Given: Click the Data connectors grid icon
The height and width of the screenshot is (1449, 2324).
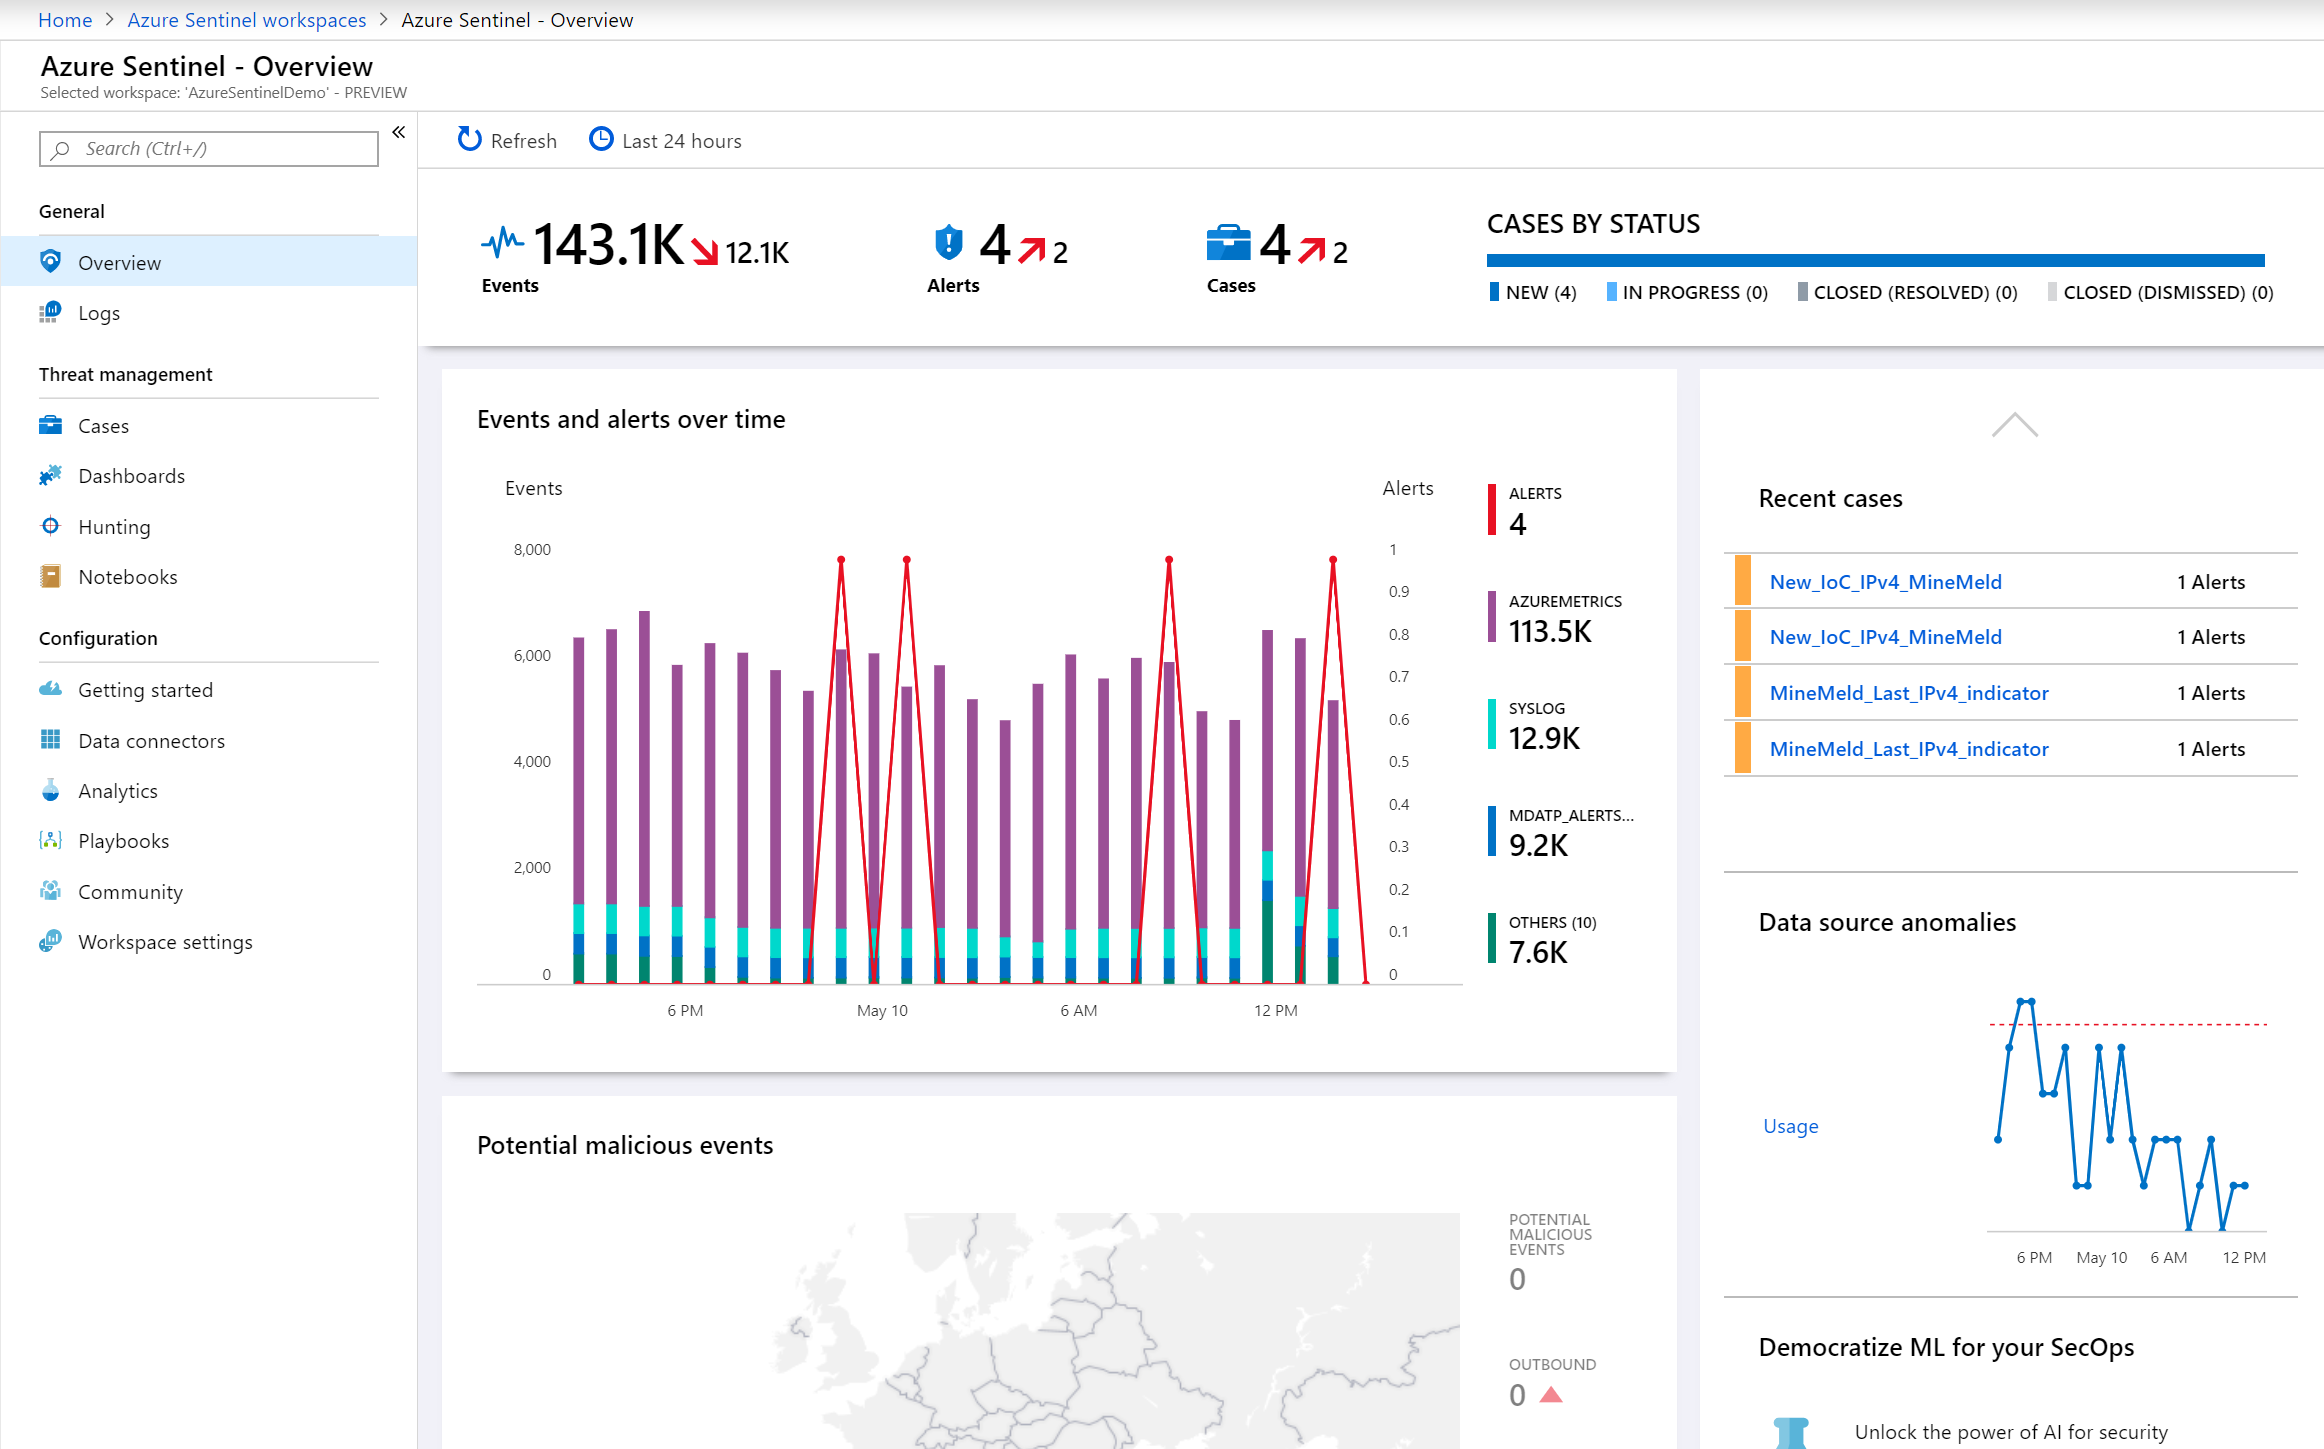Looking at the screenshot, I should [50, 740].
